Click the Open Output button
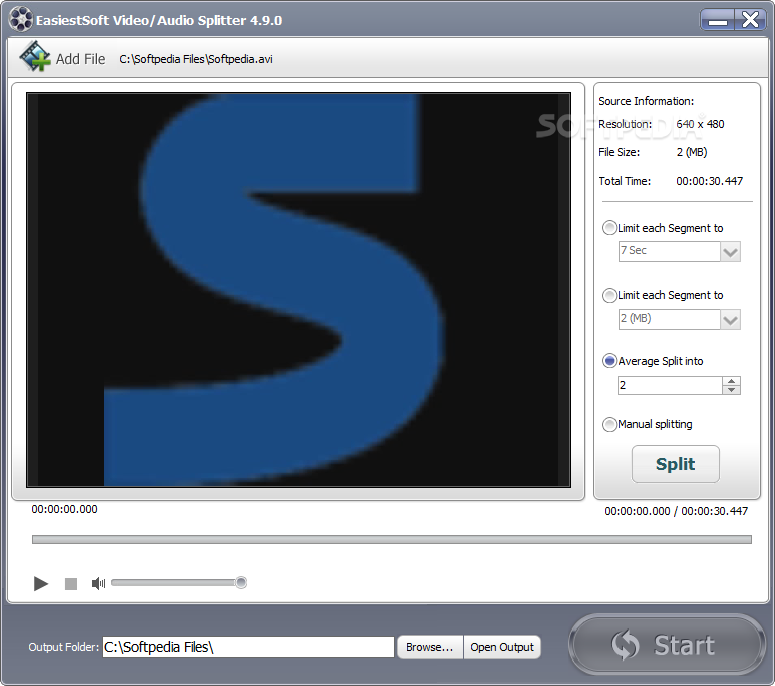The image size is (775, 686). tap(502, 647)
